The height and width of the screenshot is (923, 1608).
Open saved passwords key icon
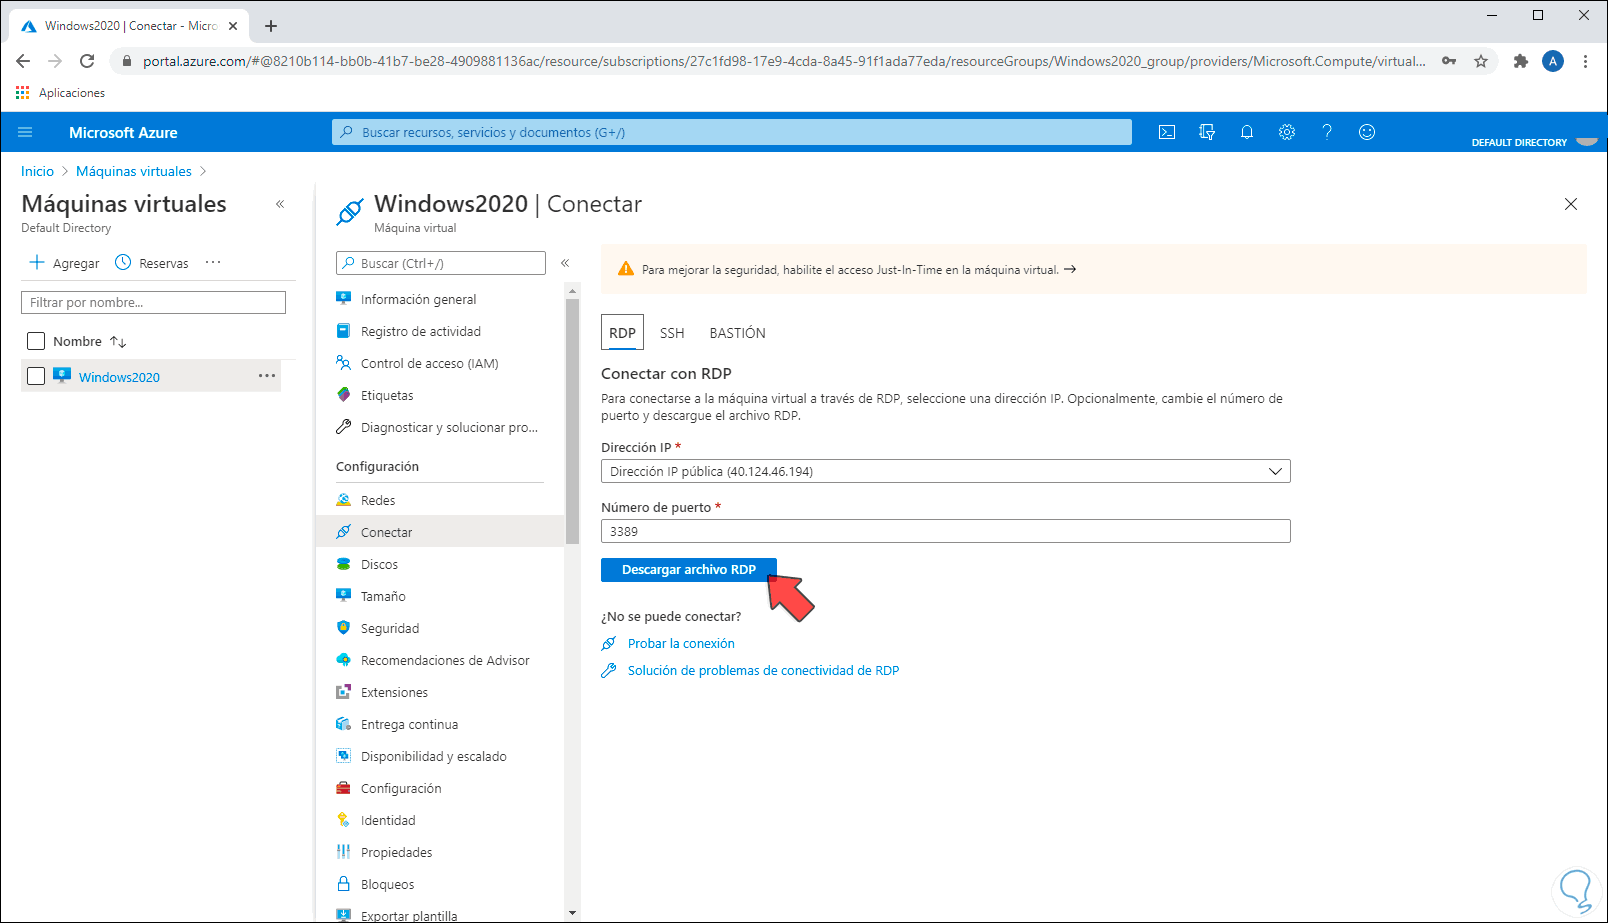click(1449, 61)
